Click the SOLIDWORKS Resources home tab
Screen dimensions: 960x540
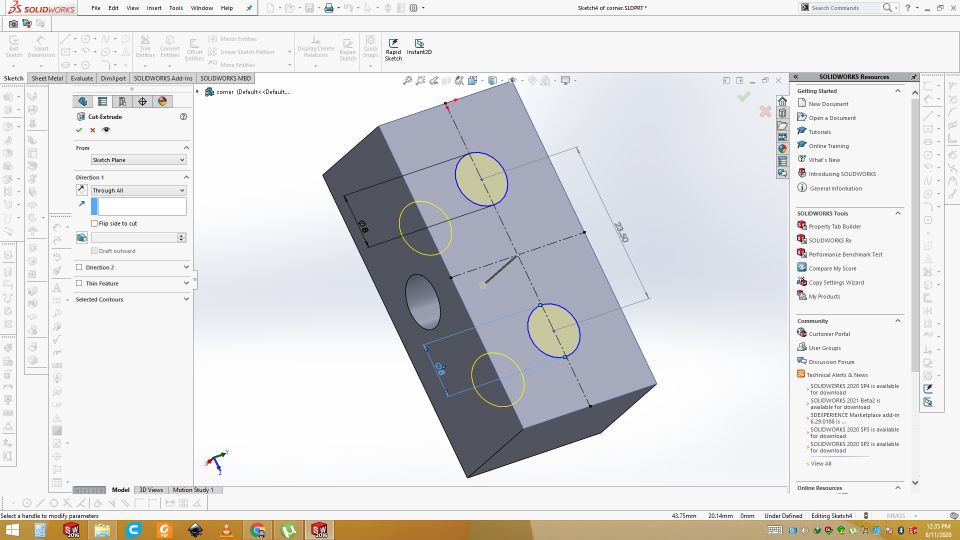coord(782,101)
